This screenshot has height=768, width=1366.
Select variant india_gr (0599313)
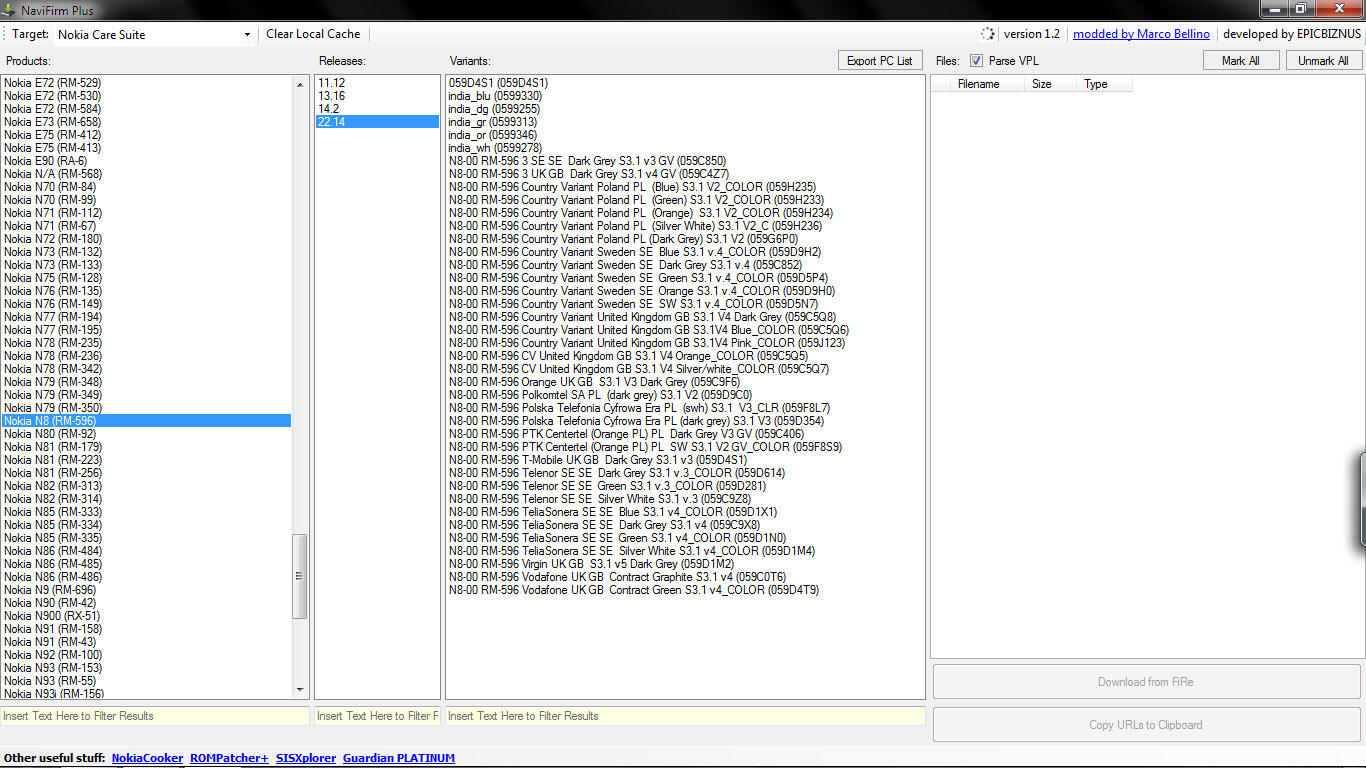point(685,122)
